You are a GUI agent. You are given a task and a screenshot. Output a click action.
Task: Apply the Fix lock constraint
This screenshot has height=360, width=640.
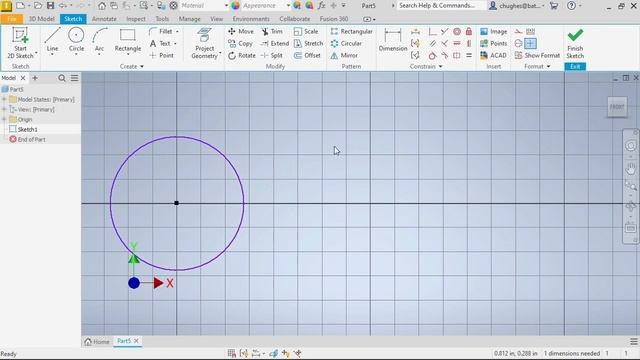tap(469, 31)
